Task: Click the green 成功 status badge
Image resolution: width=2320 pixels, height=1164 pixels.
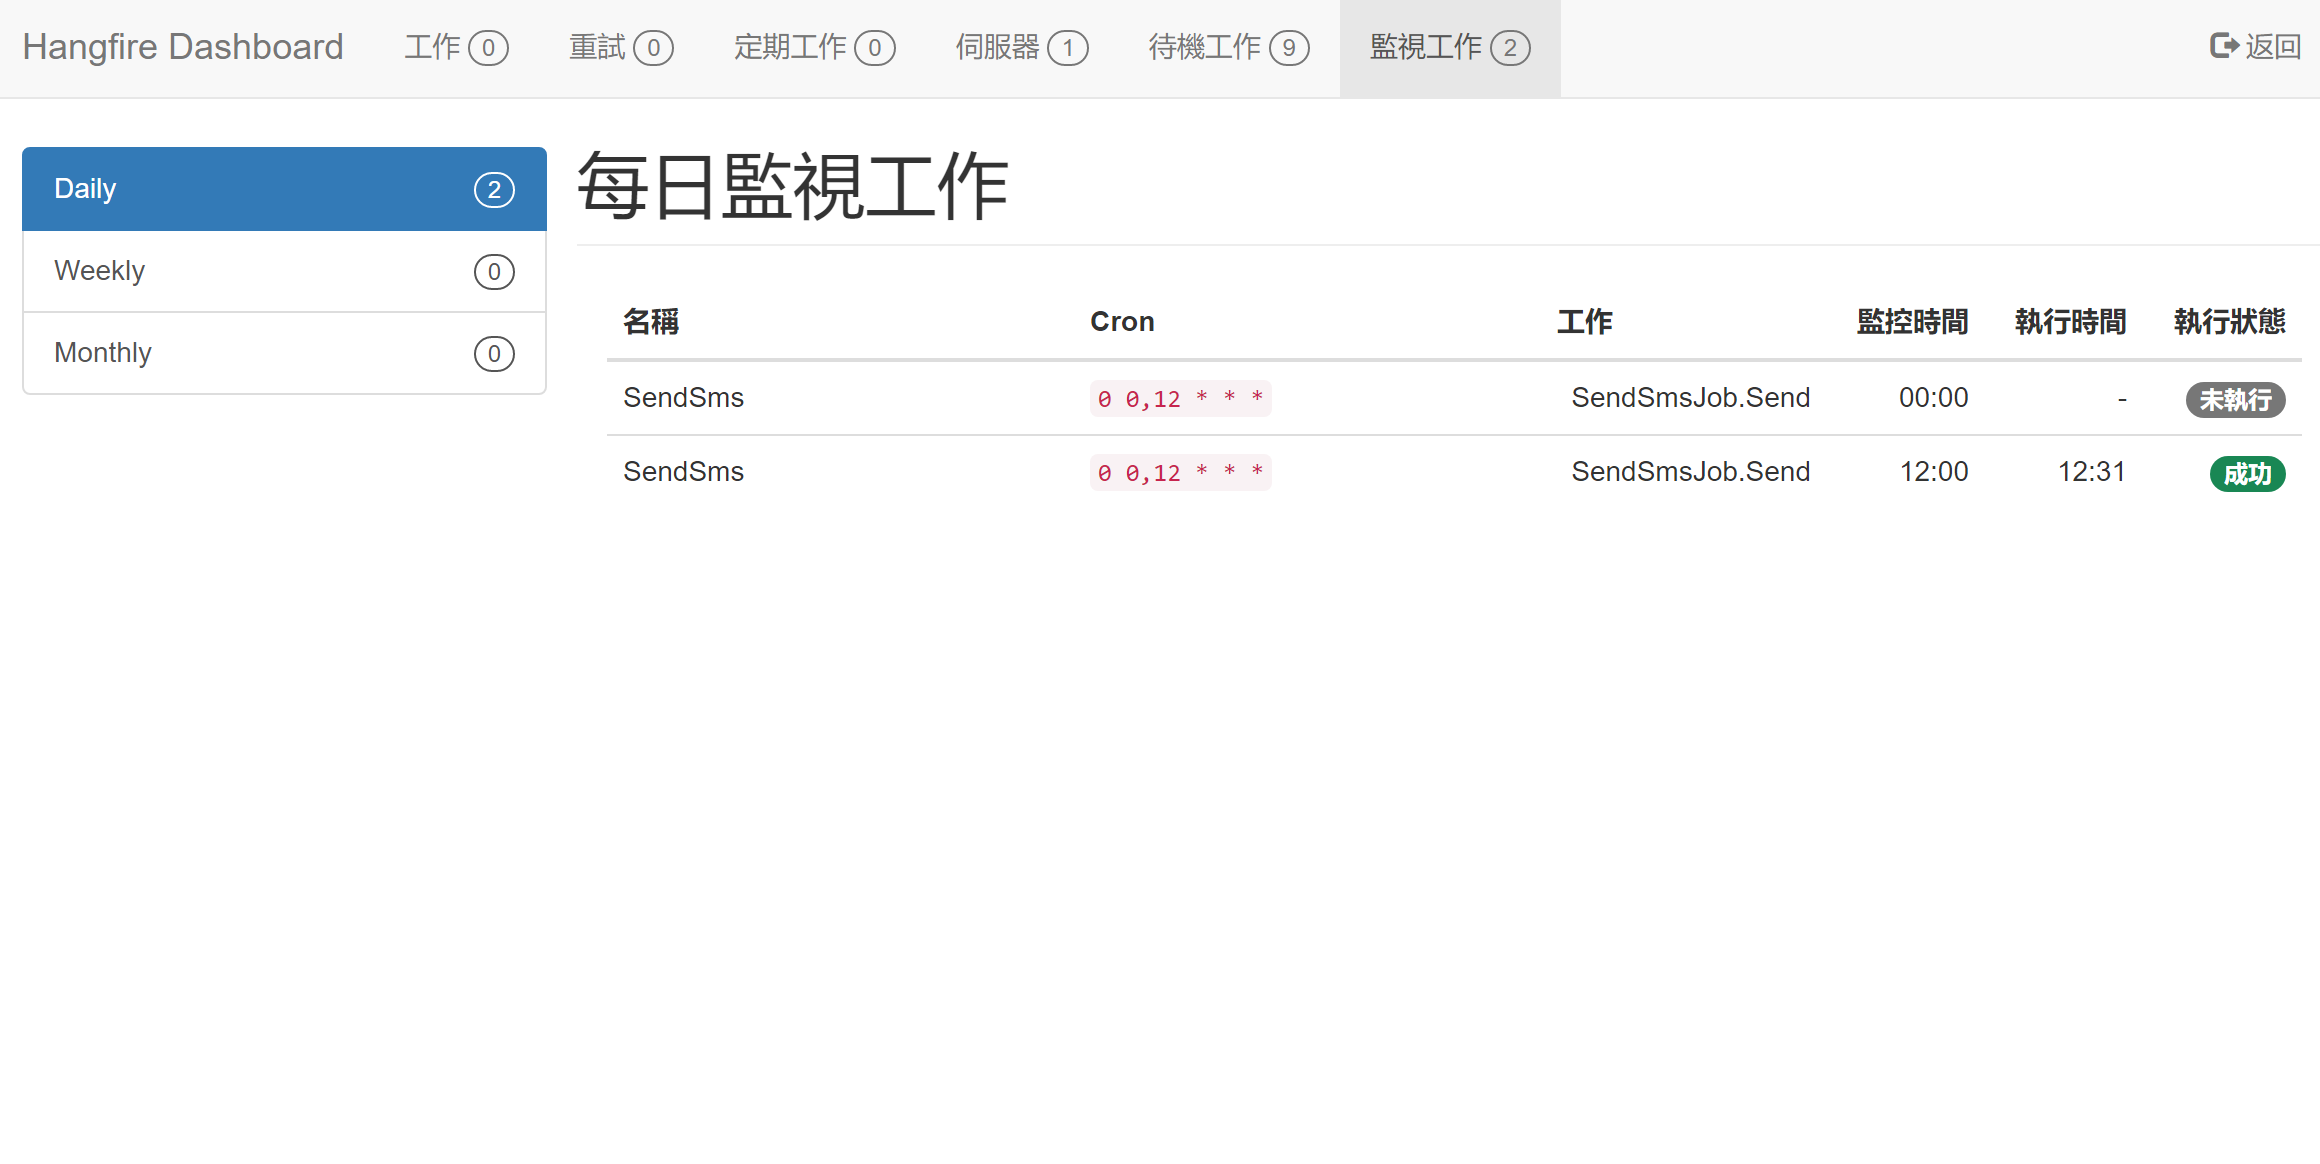Action: tap(2247, 474)
